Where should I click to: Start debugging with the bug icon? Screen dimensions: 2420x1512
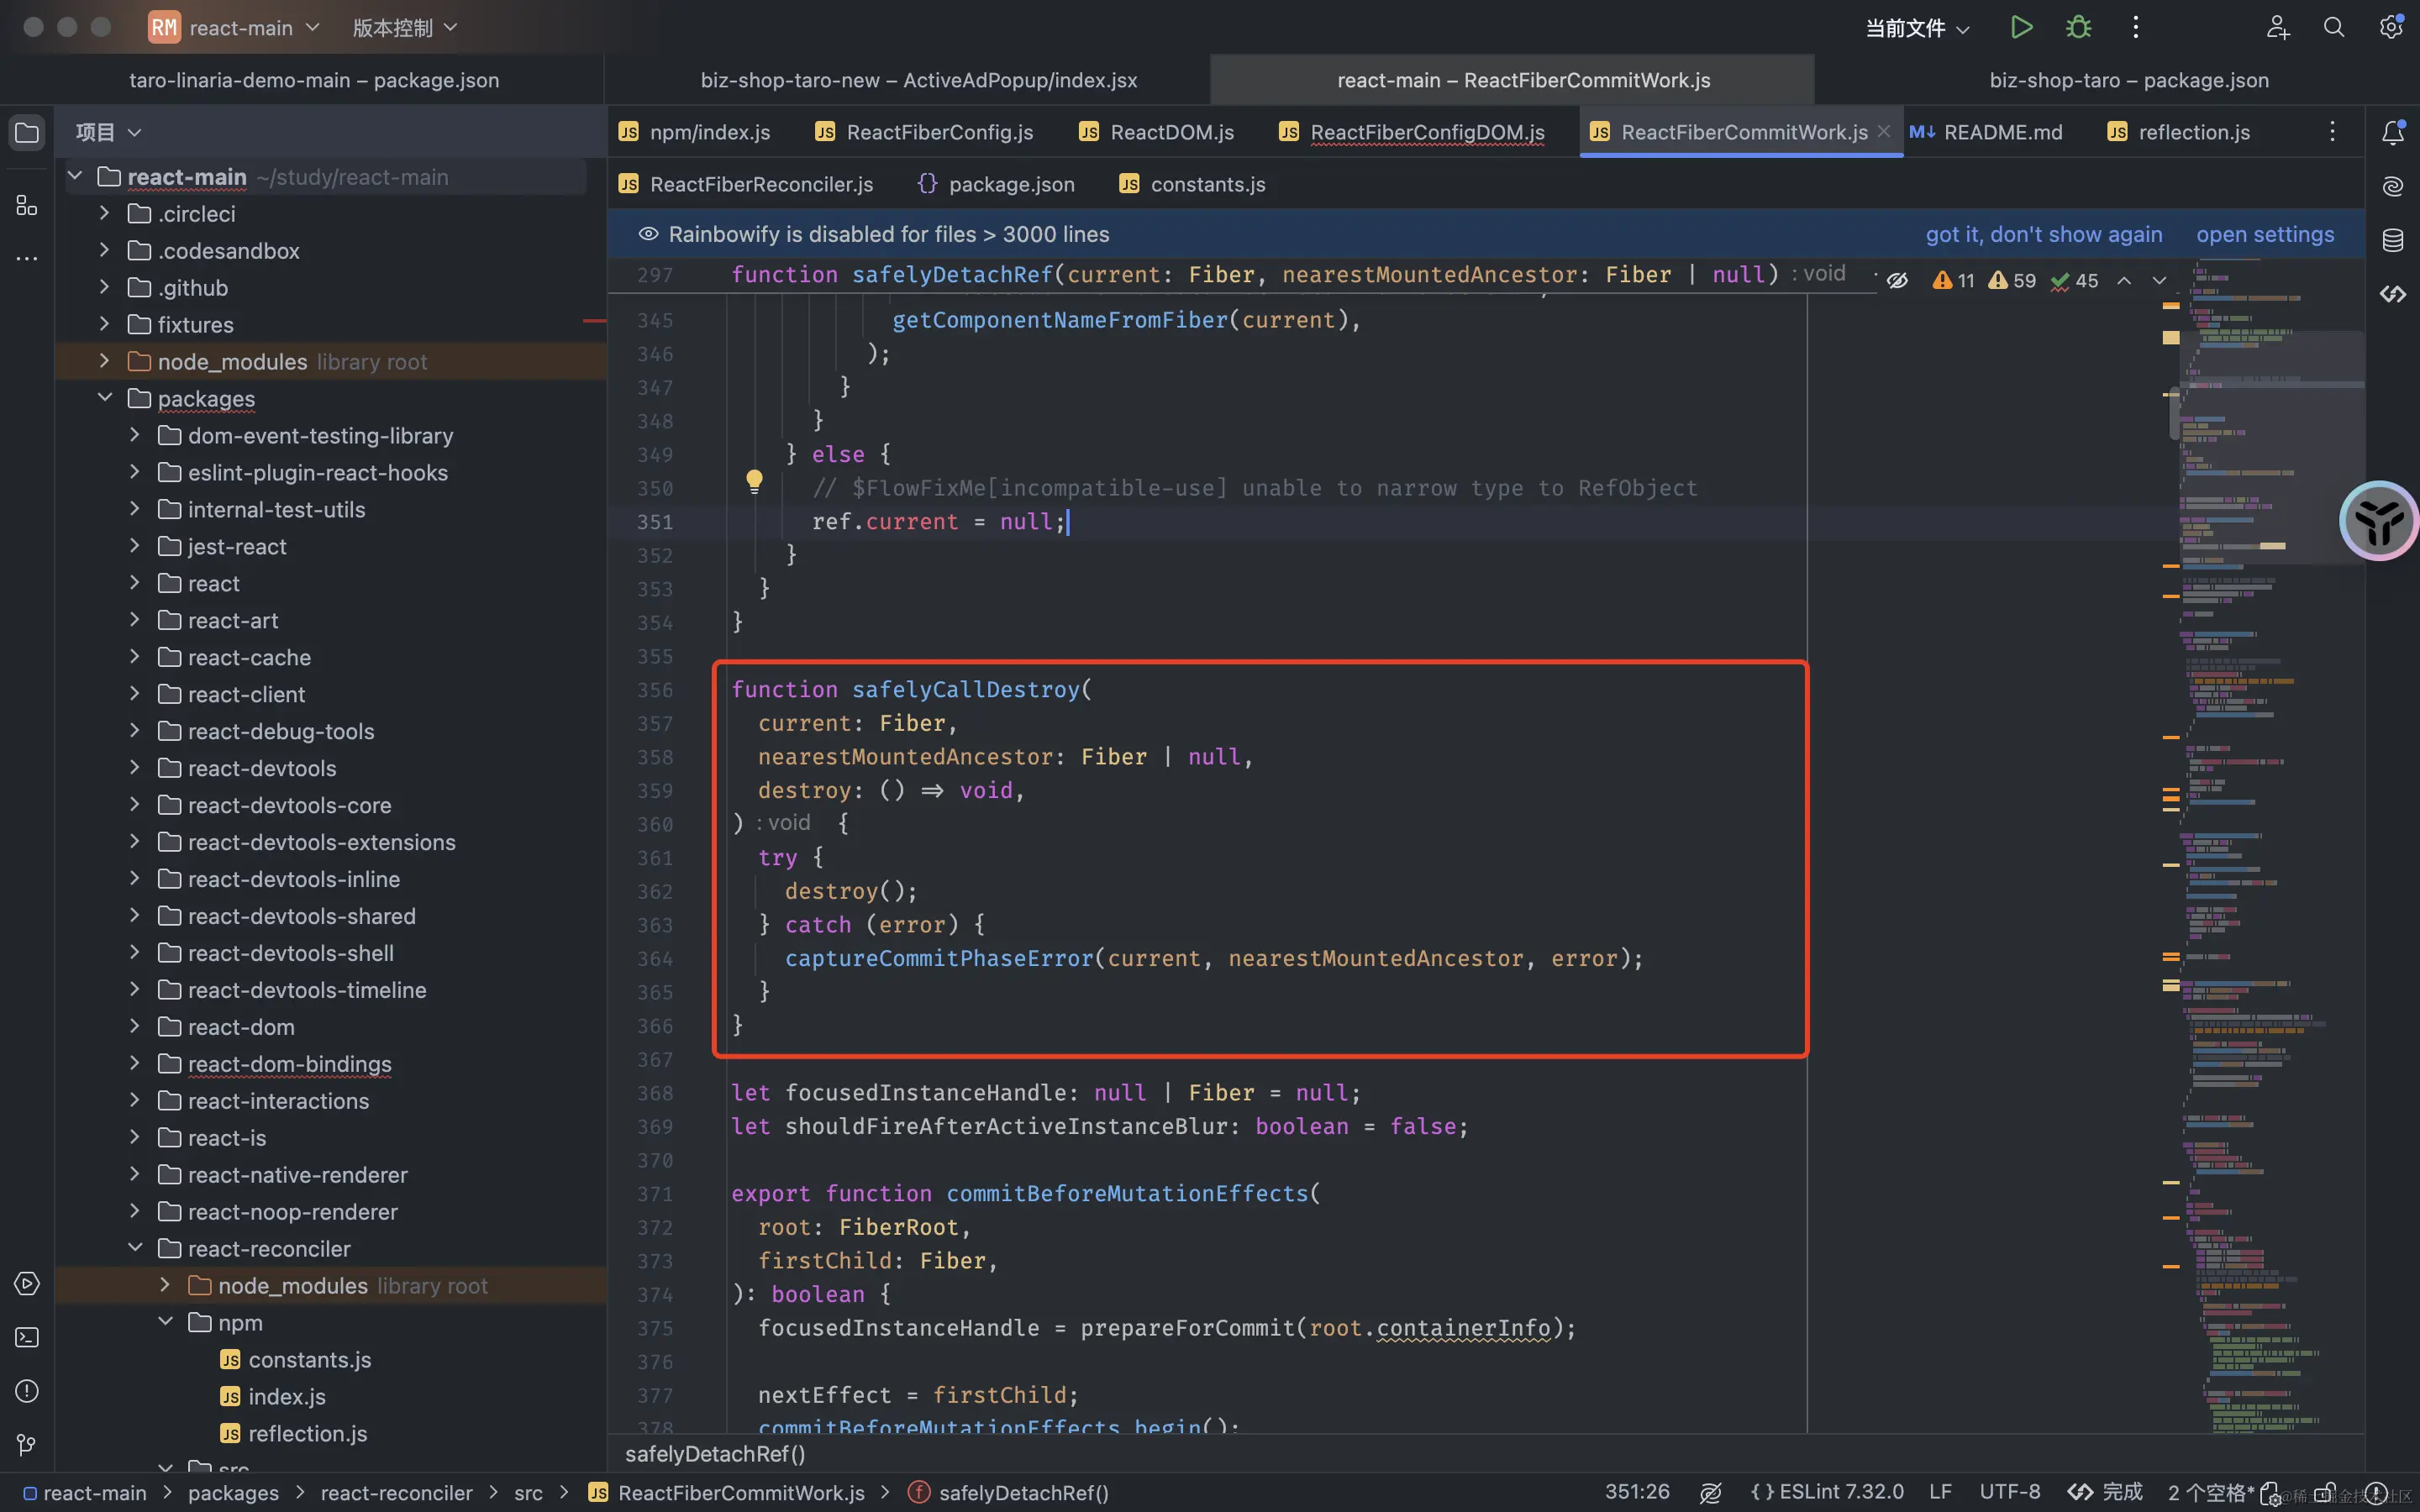(x=2078, y=27)
